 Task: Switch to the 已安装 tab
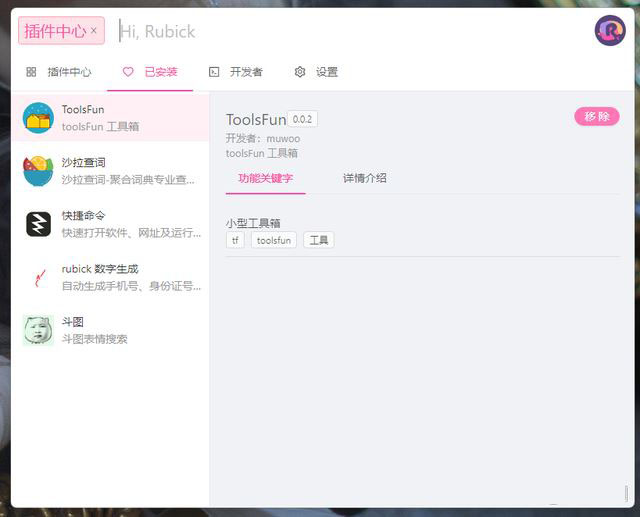[x=150, y=72]
